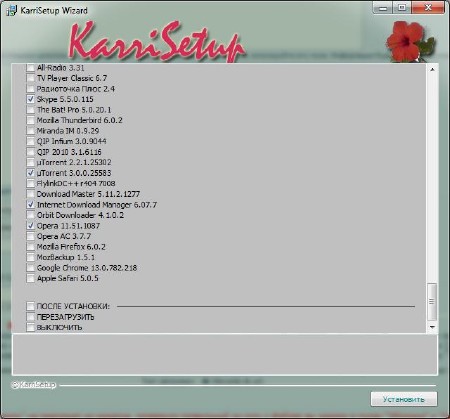The image size is (450, 419).
Task: Uncheck the Skype 5.5.0.115 checkbox
Action: click(30, 99)
